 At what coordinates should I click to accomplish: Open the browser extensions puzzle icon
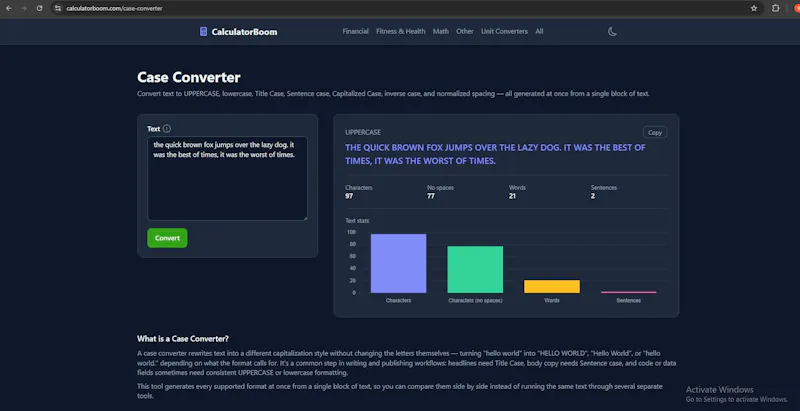click(776, 8)
